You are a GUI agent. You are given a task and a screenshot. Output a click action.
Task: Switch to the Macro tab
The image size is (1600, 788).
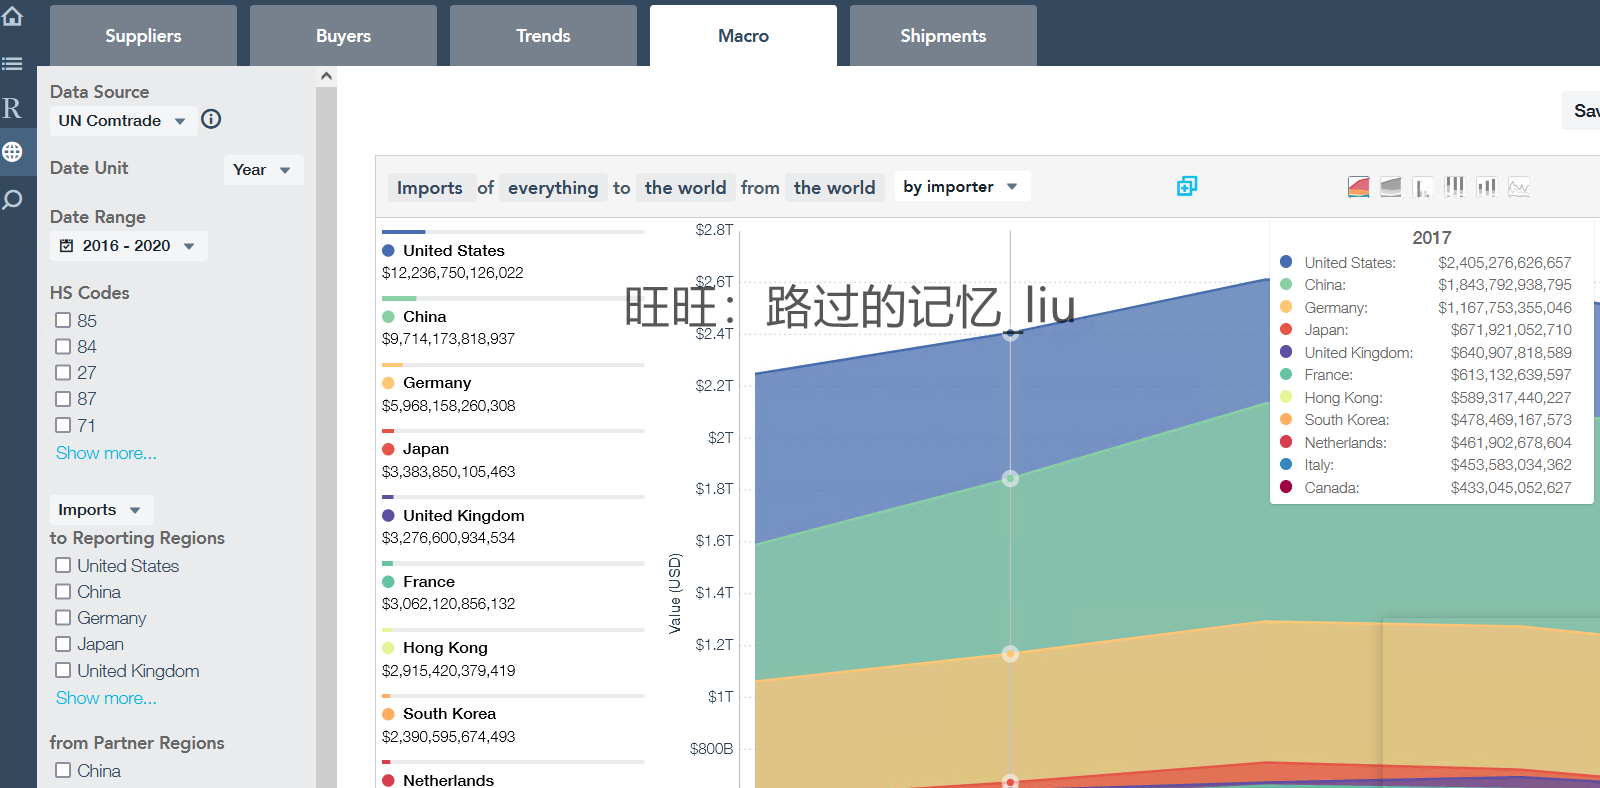click(743, 36)
